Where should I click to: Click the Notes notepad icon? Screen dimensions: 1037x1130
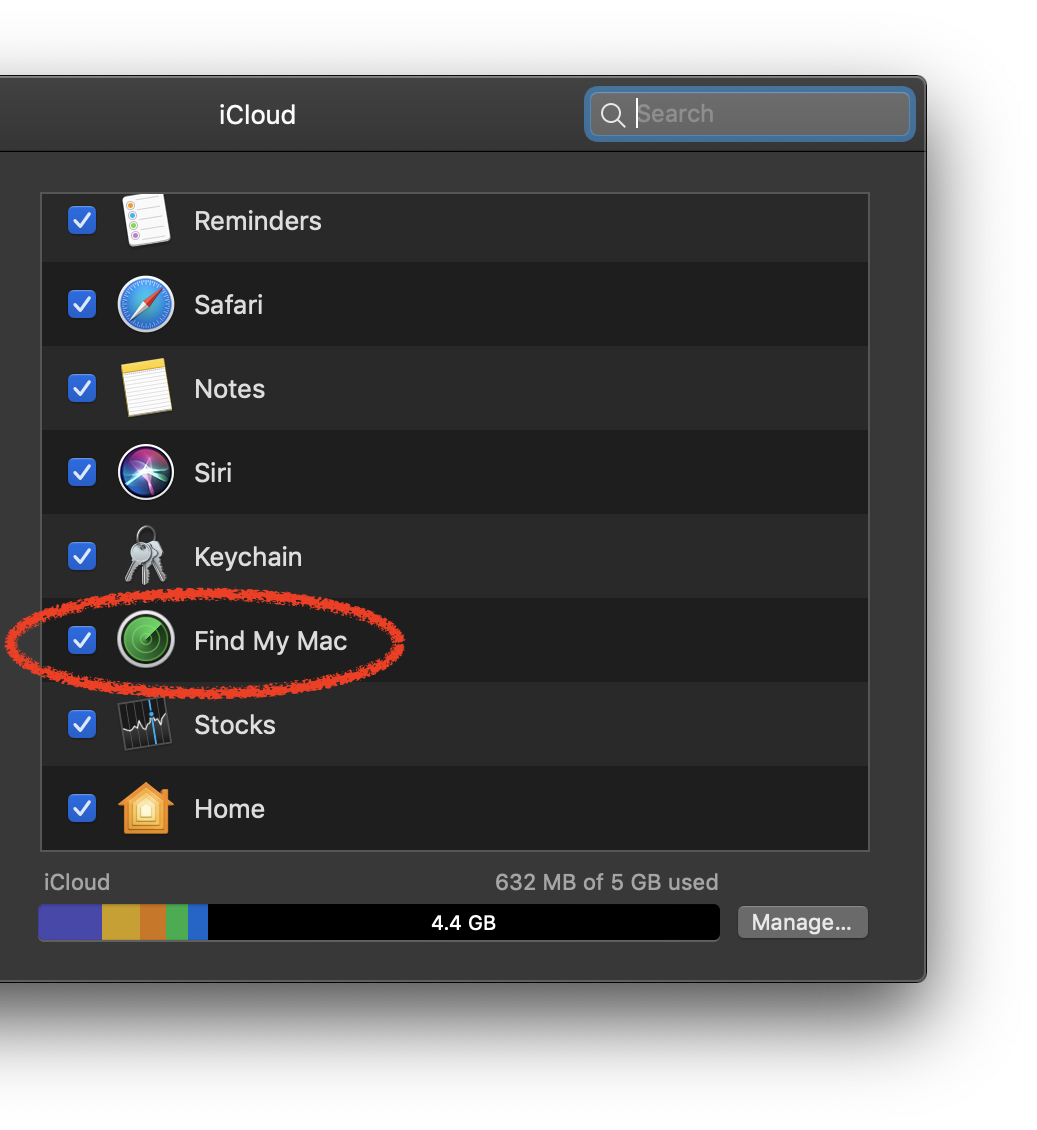(146, 388)
